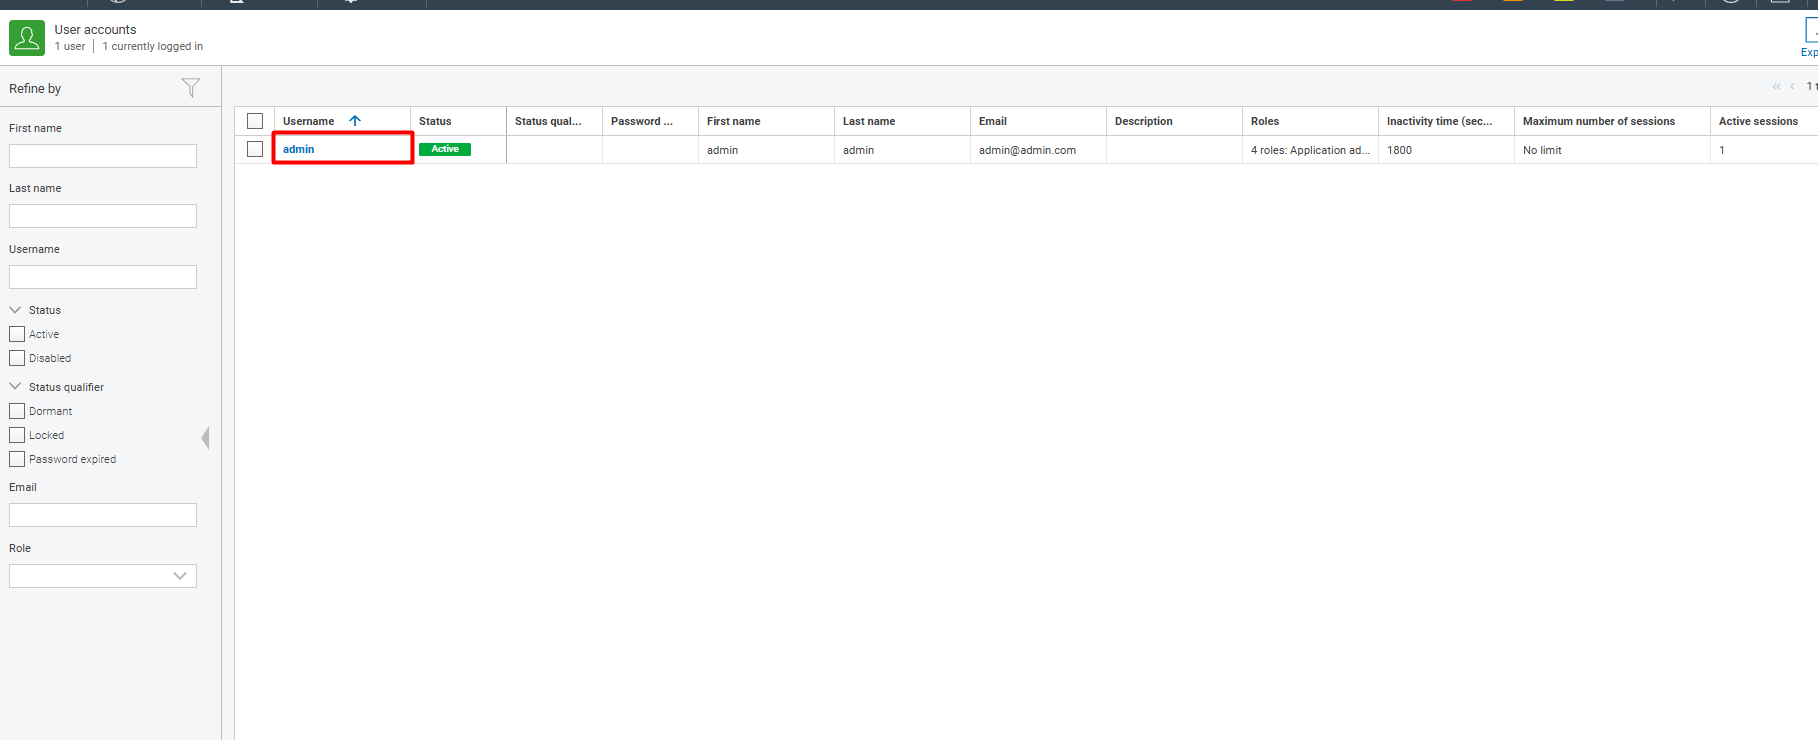The image size is (1818, 740).
Task: Focus the Username filter field
Action: tap(103, 277)
